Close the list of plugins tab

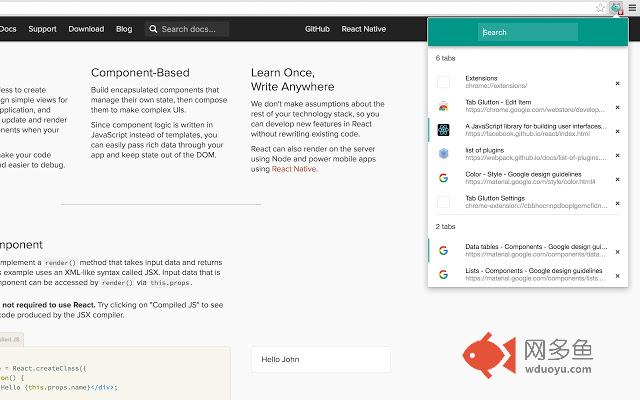coord(618,156)
